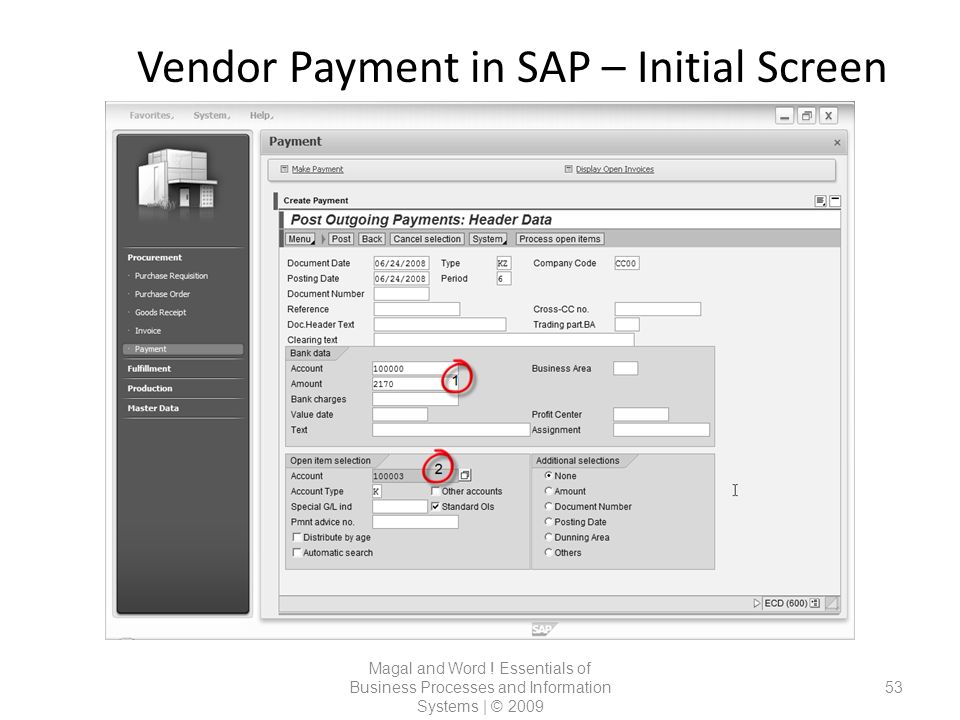Click the building image in the sidebar
This screenshot has width=960, height=720.
(x=177, y=179)
